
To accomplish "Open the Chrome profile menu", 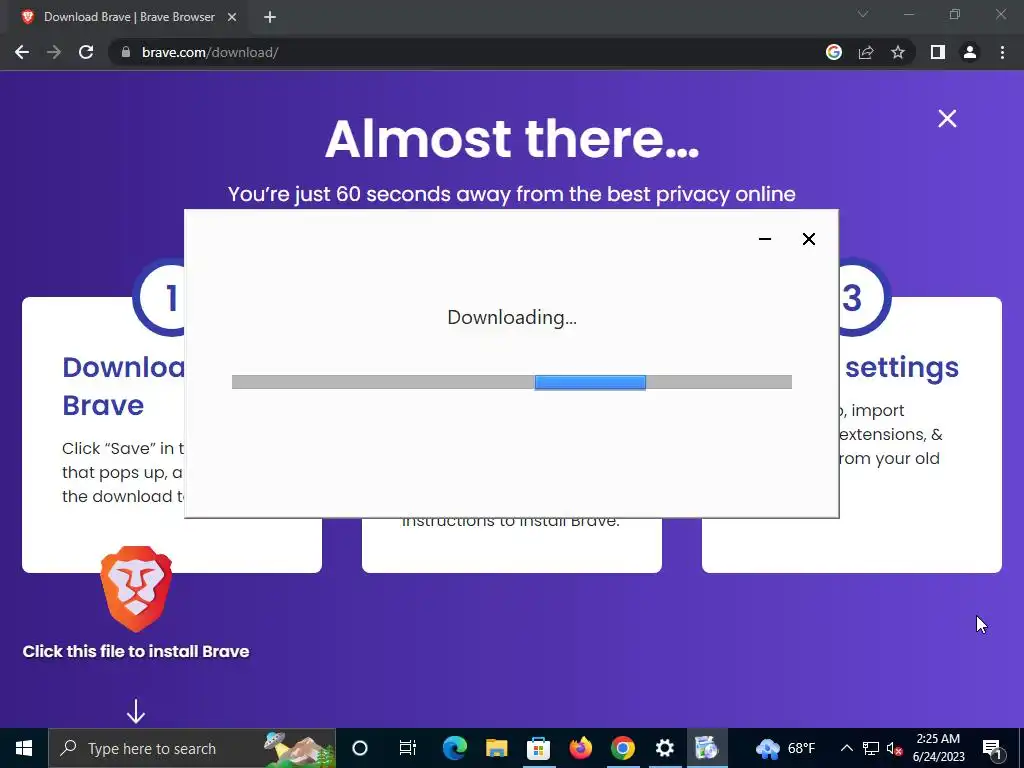I will pyautogui.click(x=970, y=52).
